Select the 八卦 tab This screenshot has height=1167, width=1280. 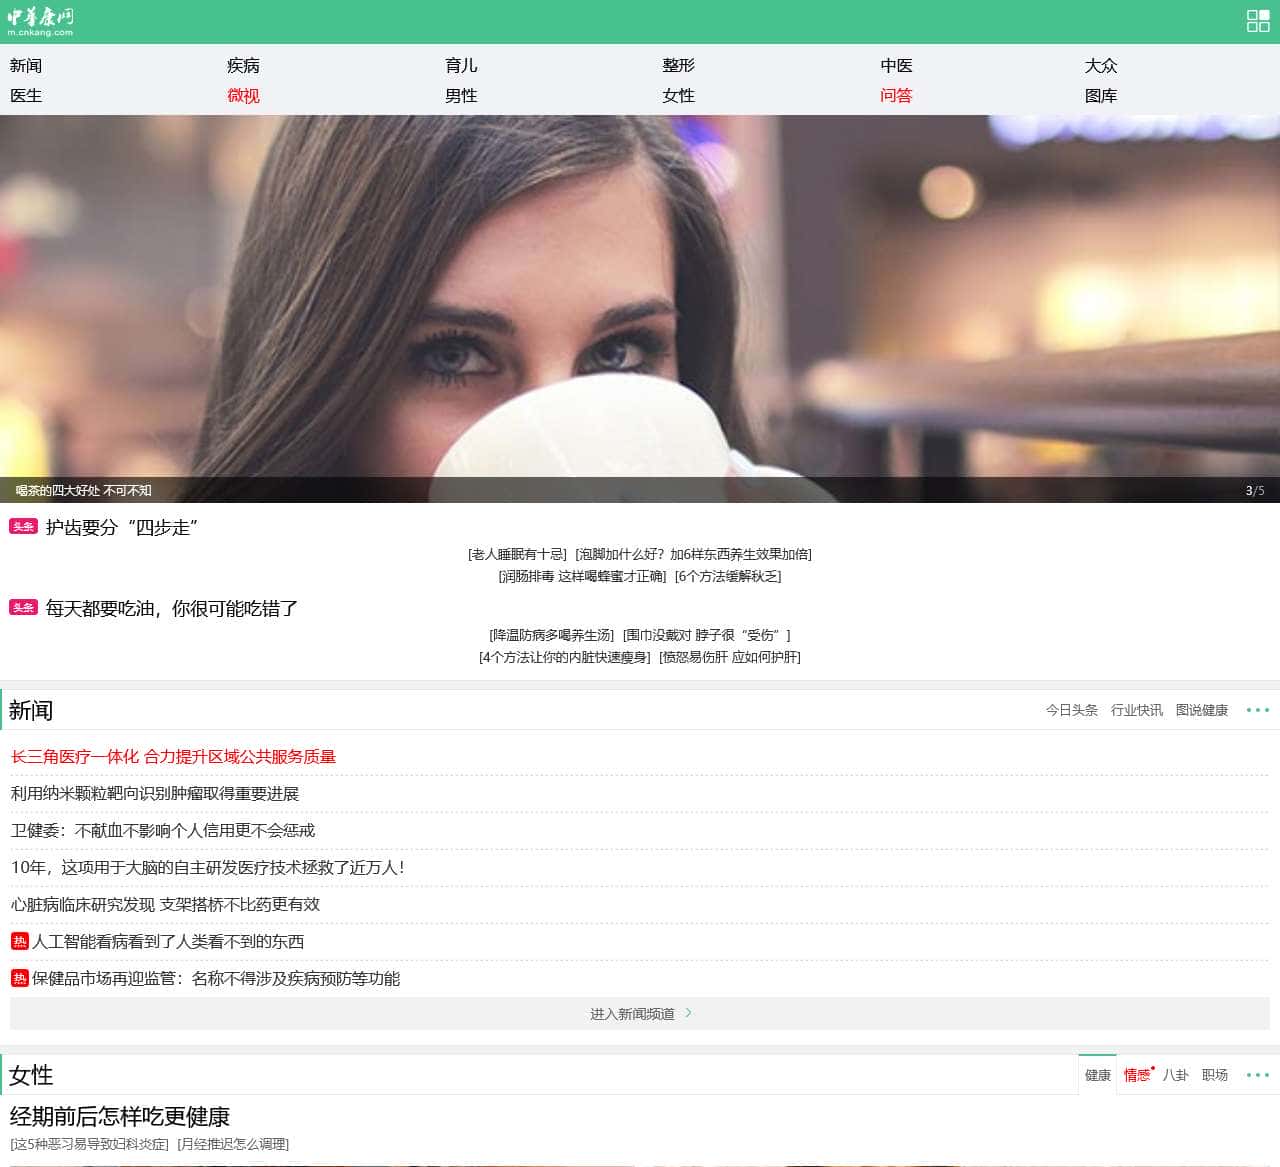click(1176, 1075)
